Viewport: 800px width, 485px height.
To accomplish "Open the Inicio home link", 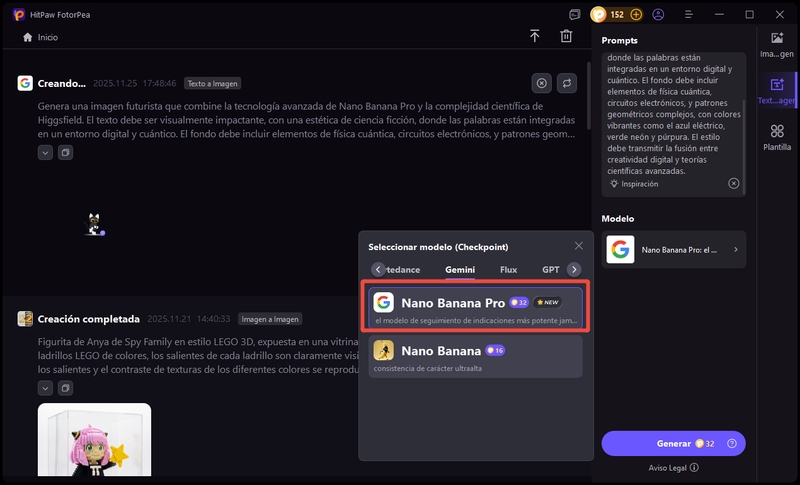I will point(40,37).
